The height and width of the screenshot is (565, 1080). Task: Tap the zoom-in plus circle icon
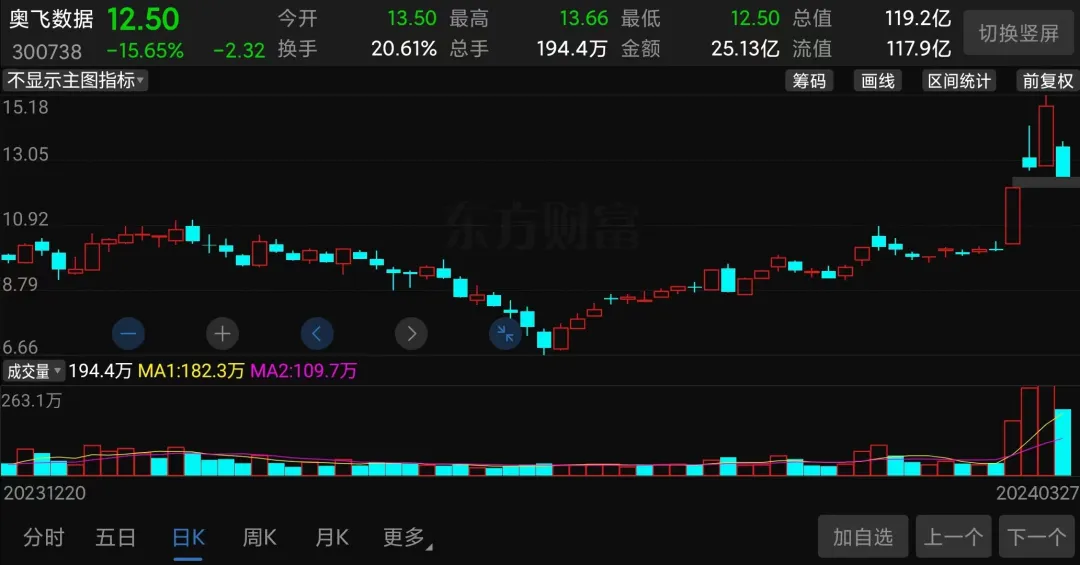tap(222, 334)
